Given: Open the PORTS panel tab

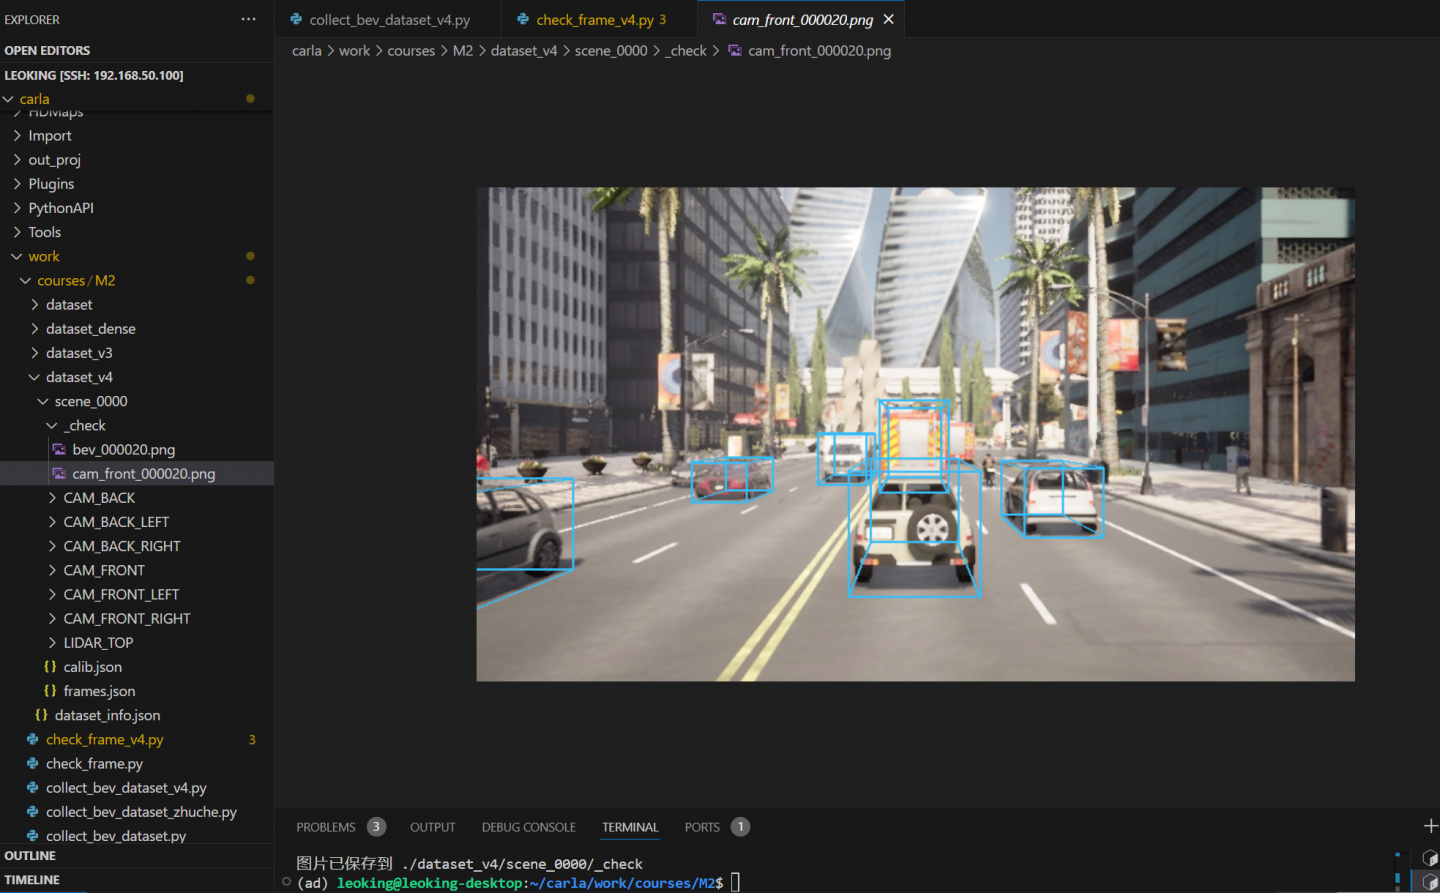Looking at the screenshot, I should pos(702,827).
